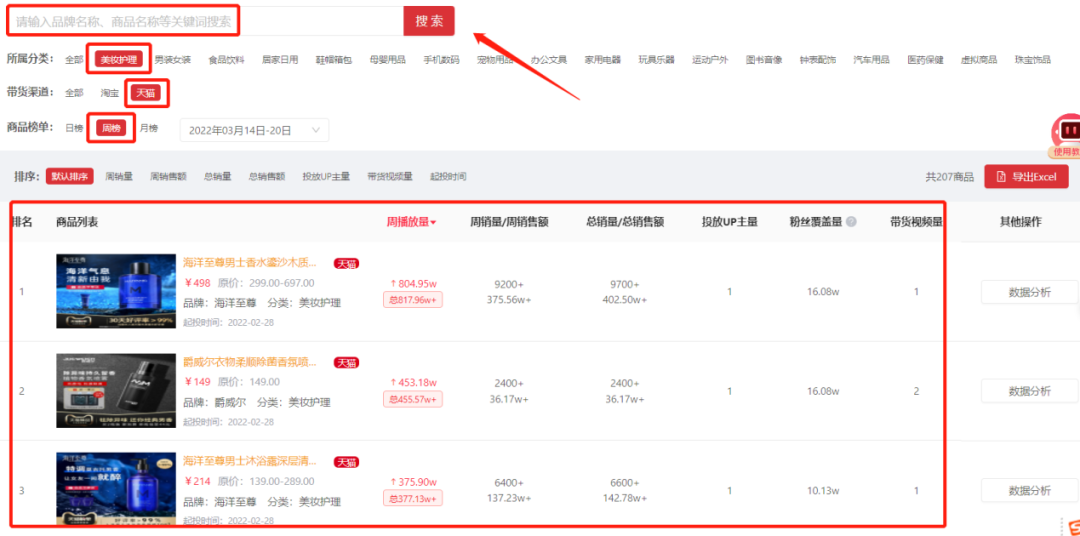The image size is (1080, 536).
Task: Select the 虚拟商品 category
Action: pyautogui.click(x=979, y=60)
